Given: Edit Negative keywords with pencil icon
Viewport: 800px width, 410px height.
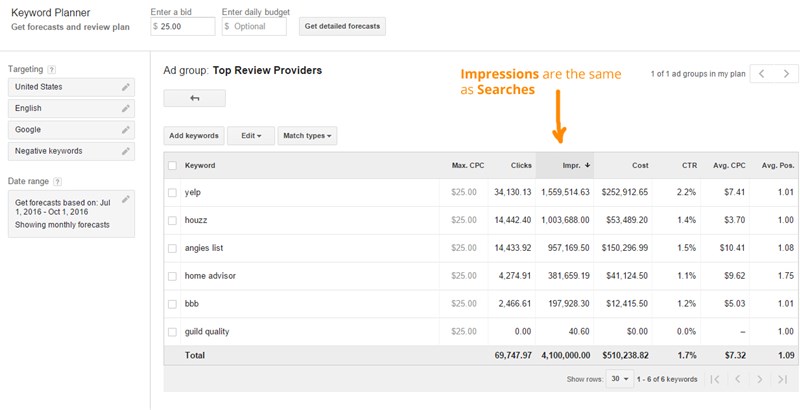Looking at the screenshot, I should click(125, 151).
